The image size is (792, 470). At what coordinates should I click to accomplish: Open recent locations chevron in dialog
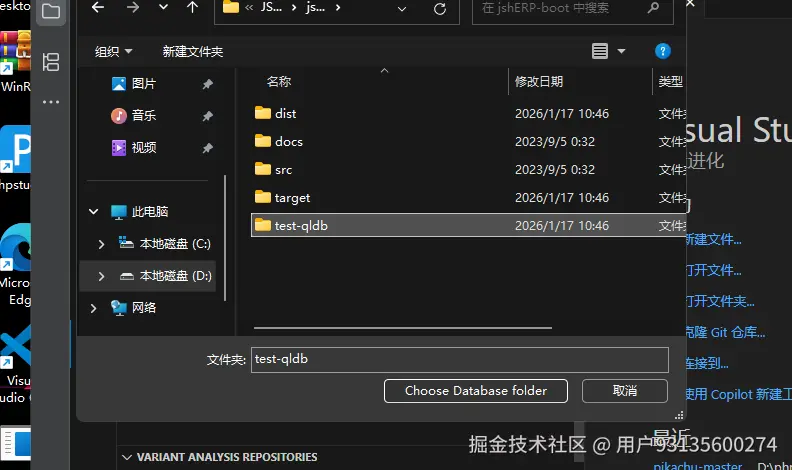(163, 8)
